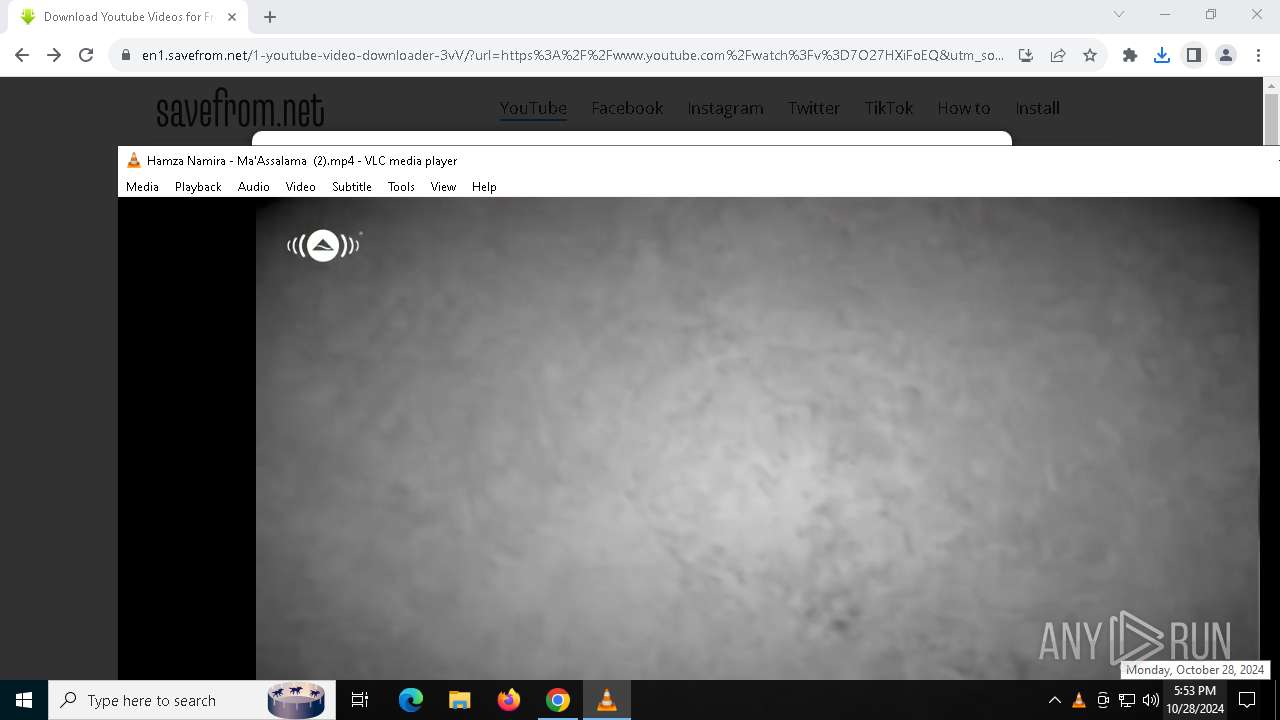Open the Twitter link on savefrom.net
Image resolution: width=1280 pixels, height=720 pixels.
tap(814, 108)
